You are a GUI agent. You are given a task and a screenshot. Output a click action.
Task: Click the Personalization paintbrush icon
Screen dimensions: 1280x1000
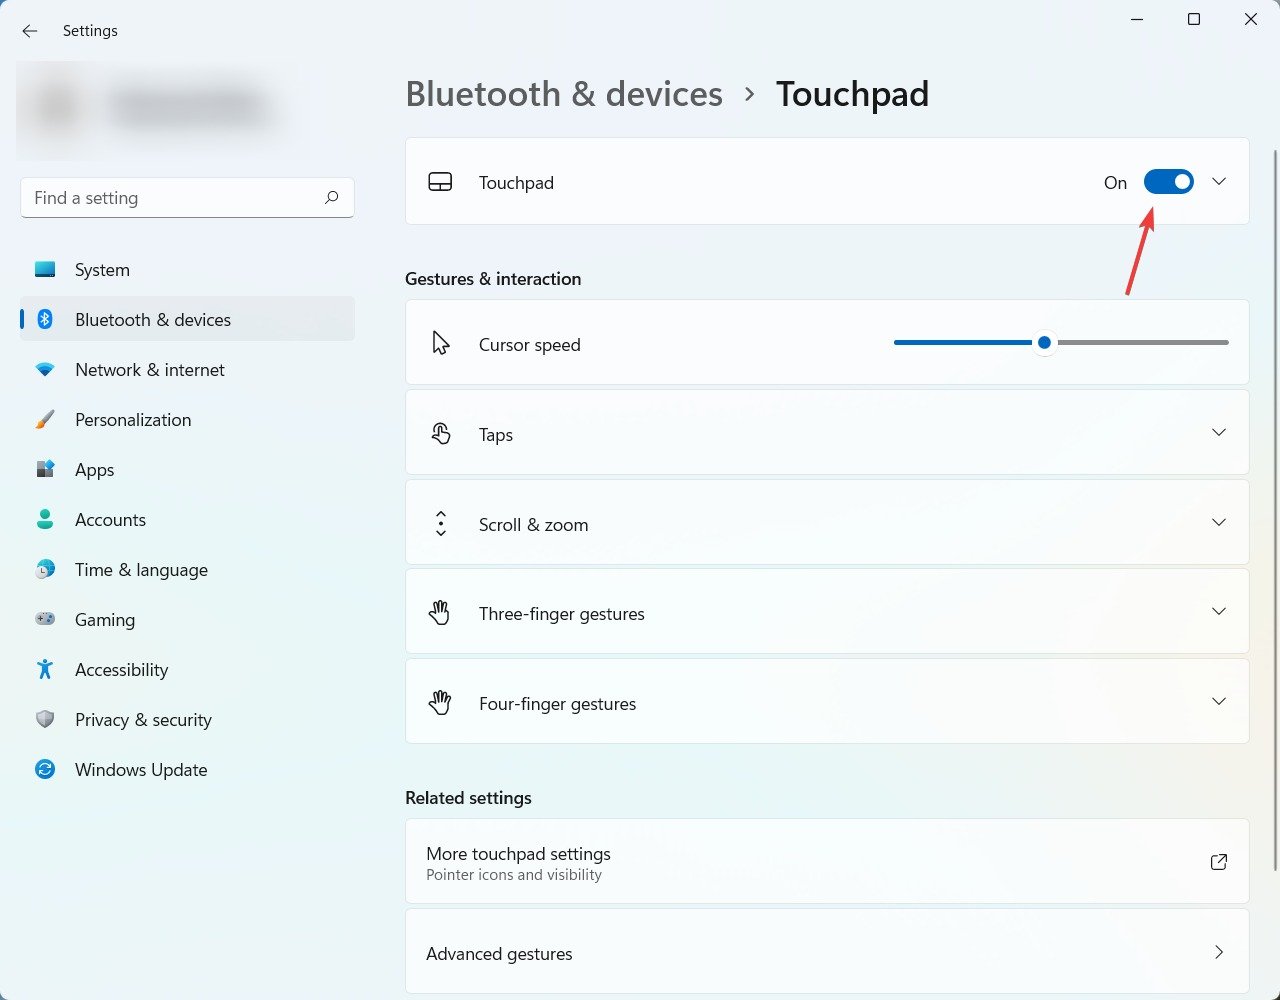(x=45, y=419)
